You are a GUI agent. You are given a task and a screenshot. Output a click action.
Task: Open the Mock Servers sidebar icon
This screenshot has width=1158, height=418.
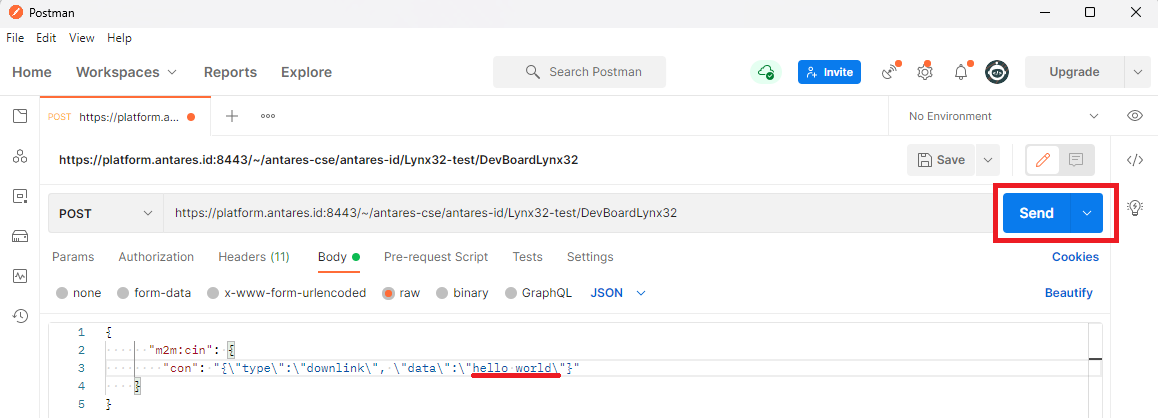pos(20,236)
